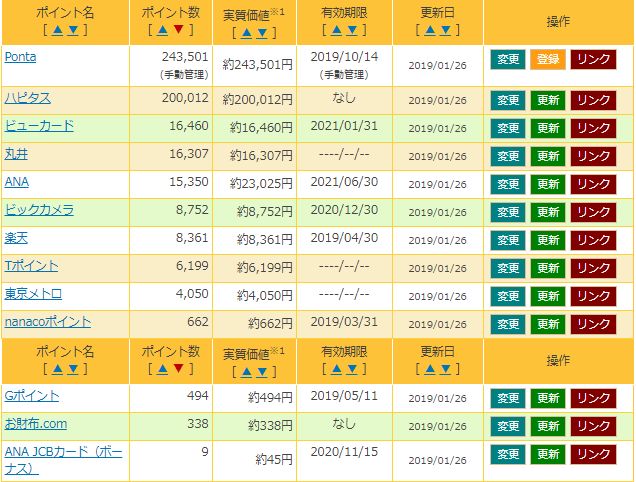Screen dimensions: 636x482
Task: Click red descending arrow in lower ポイント数 header
Action: tap(178, 368)
